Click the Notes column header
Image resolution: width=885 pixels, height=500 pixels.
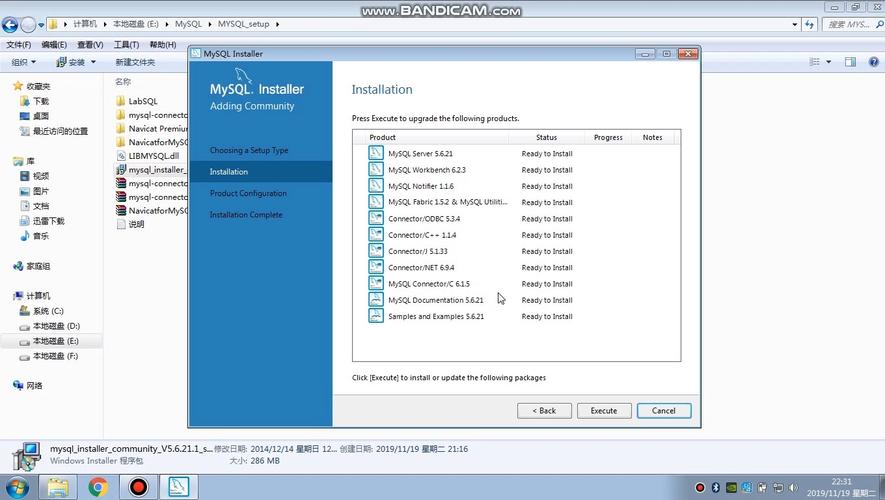tap(652, 137)
